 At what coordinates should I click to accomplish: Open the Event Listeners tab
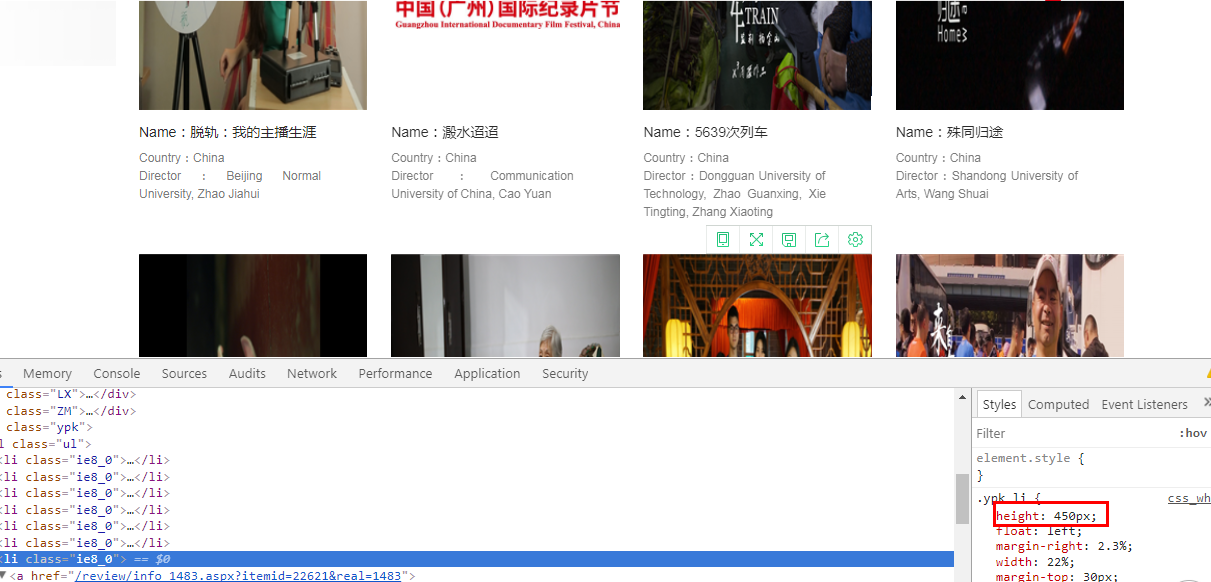[1144, 404]
